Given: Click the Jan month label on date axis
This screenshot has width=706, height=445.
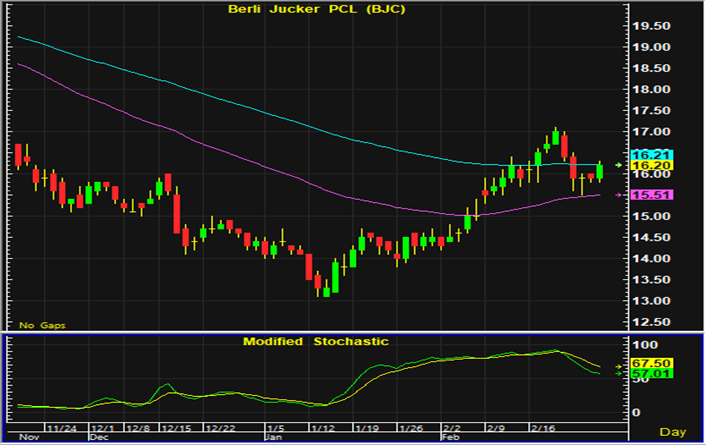Looking at the screenshot, I should coord(274,438).
